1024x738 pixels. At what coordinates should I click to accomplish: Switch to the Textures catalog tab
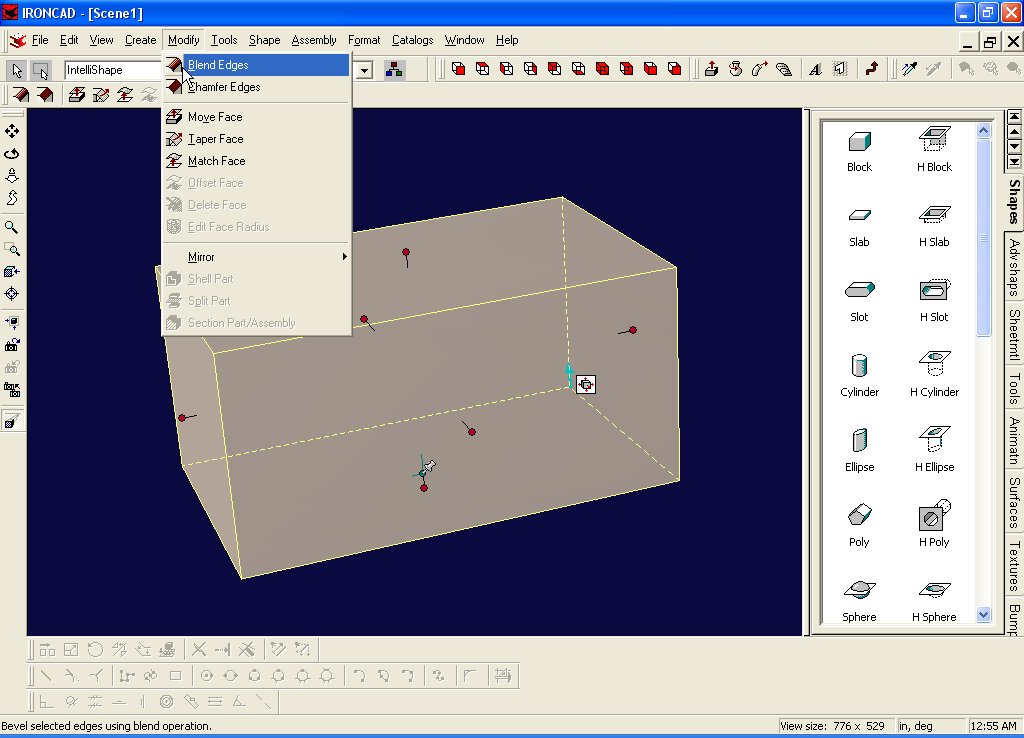[1014, 566]
